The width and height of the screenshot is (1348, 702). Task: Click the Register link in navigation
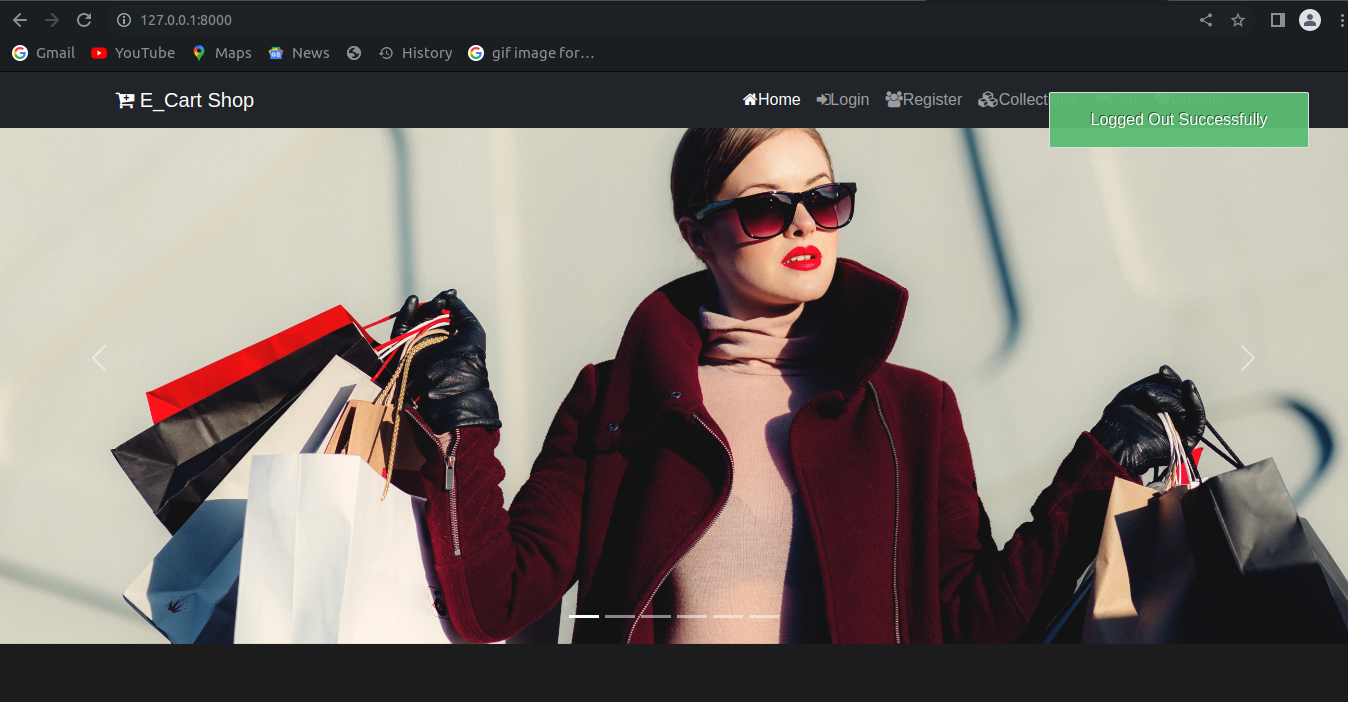point(932,99)
